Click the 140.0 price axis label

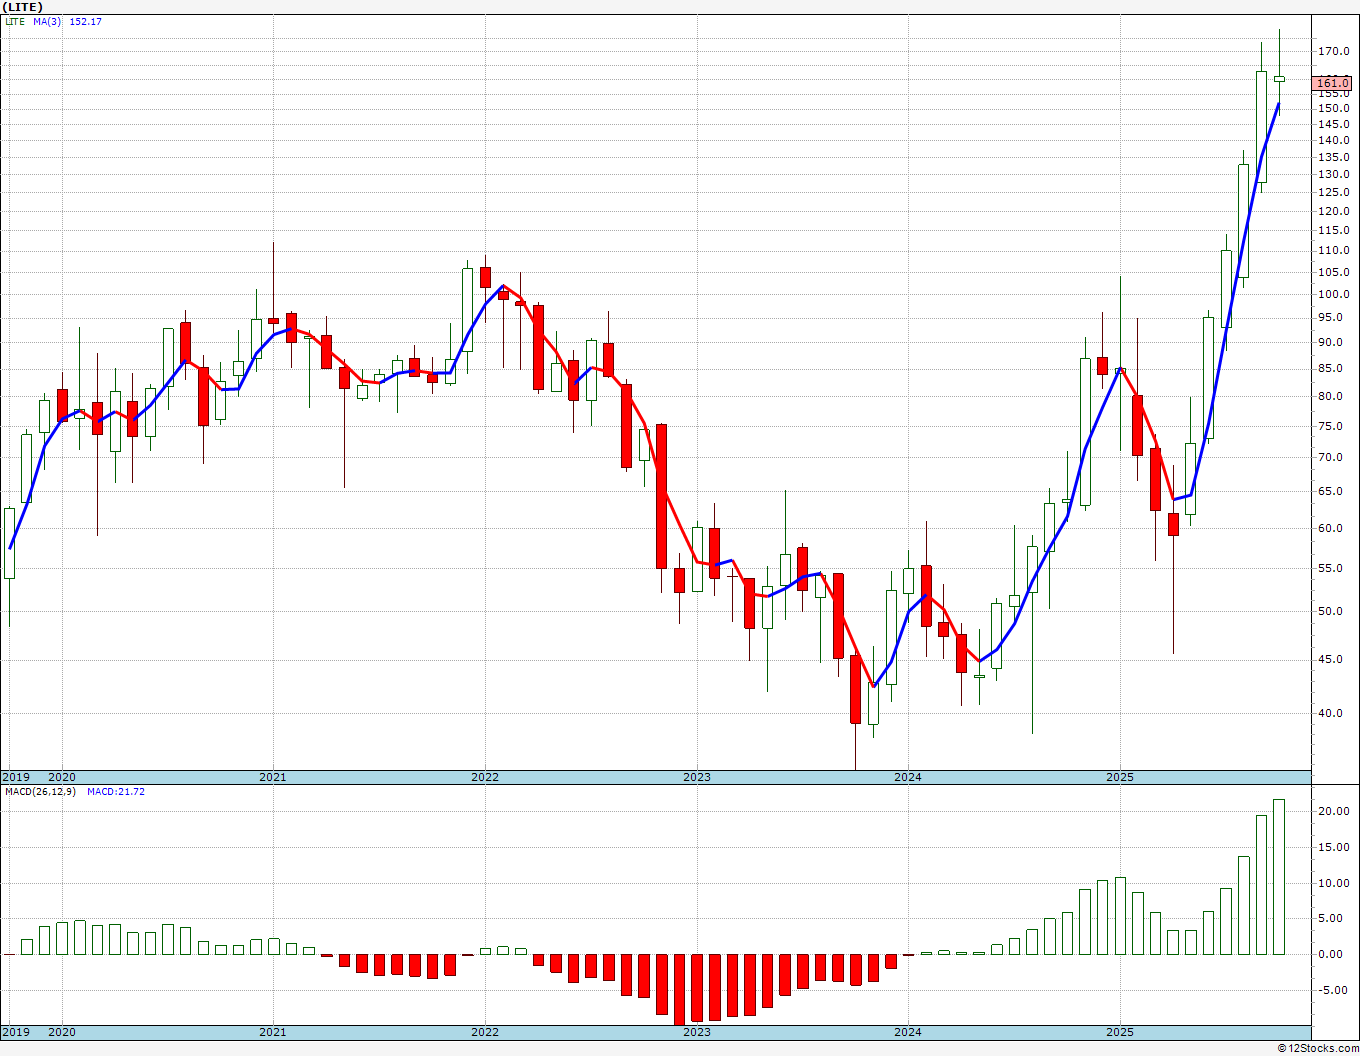pyautogui.click(x=1333, y=141)
